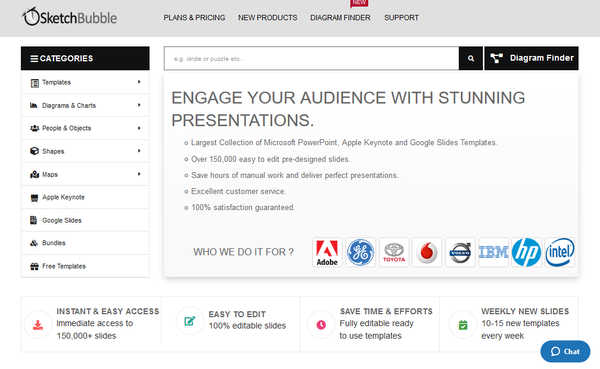Click the Toyota client logo
Viewport: 600px width, 369px height.
pyautogui.click(x=394, y=252)
